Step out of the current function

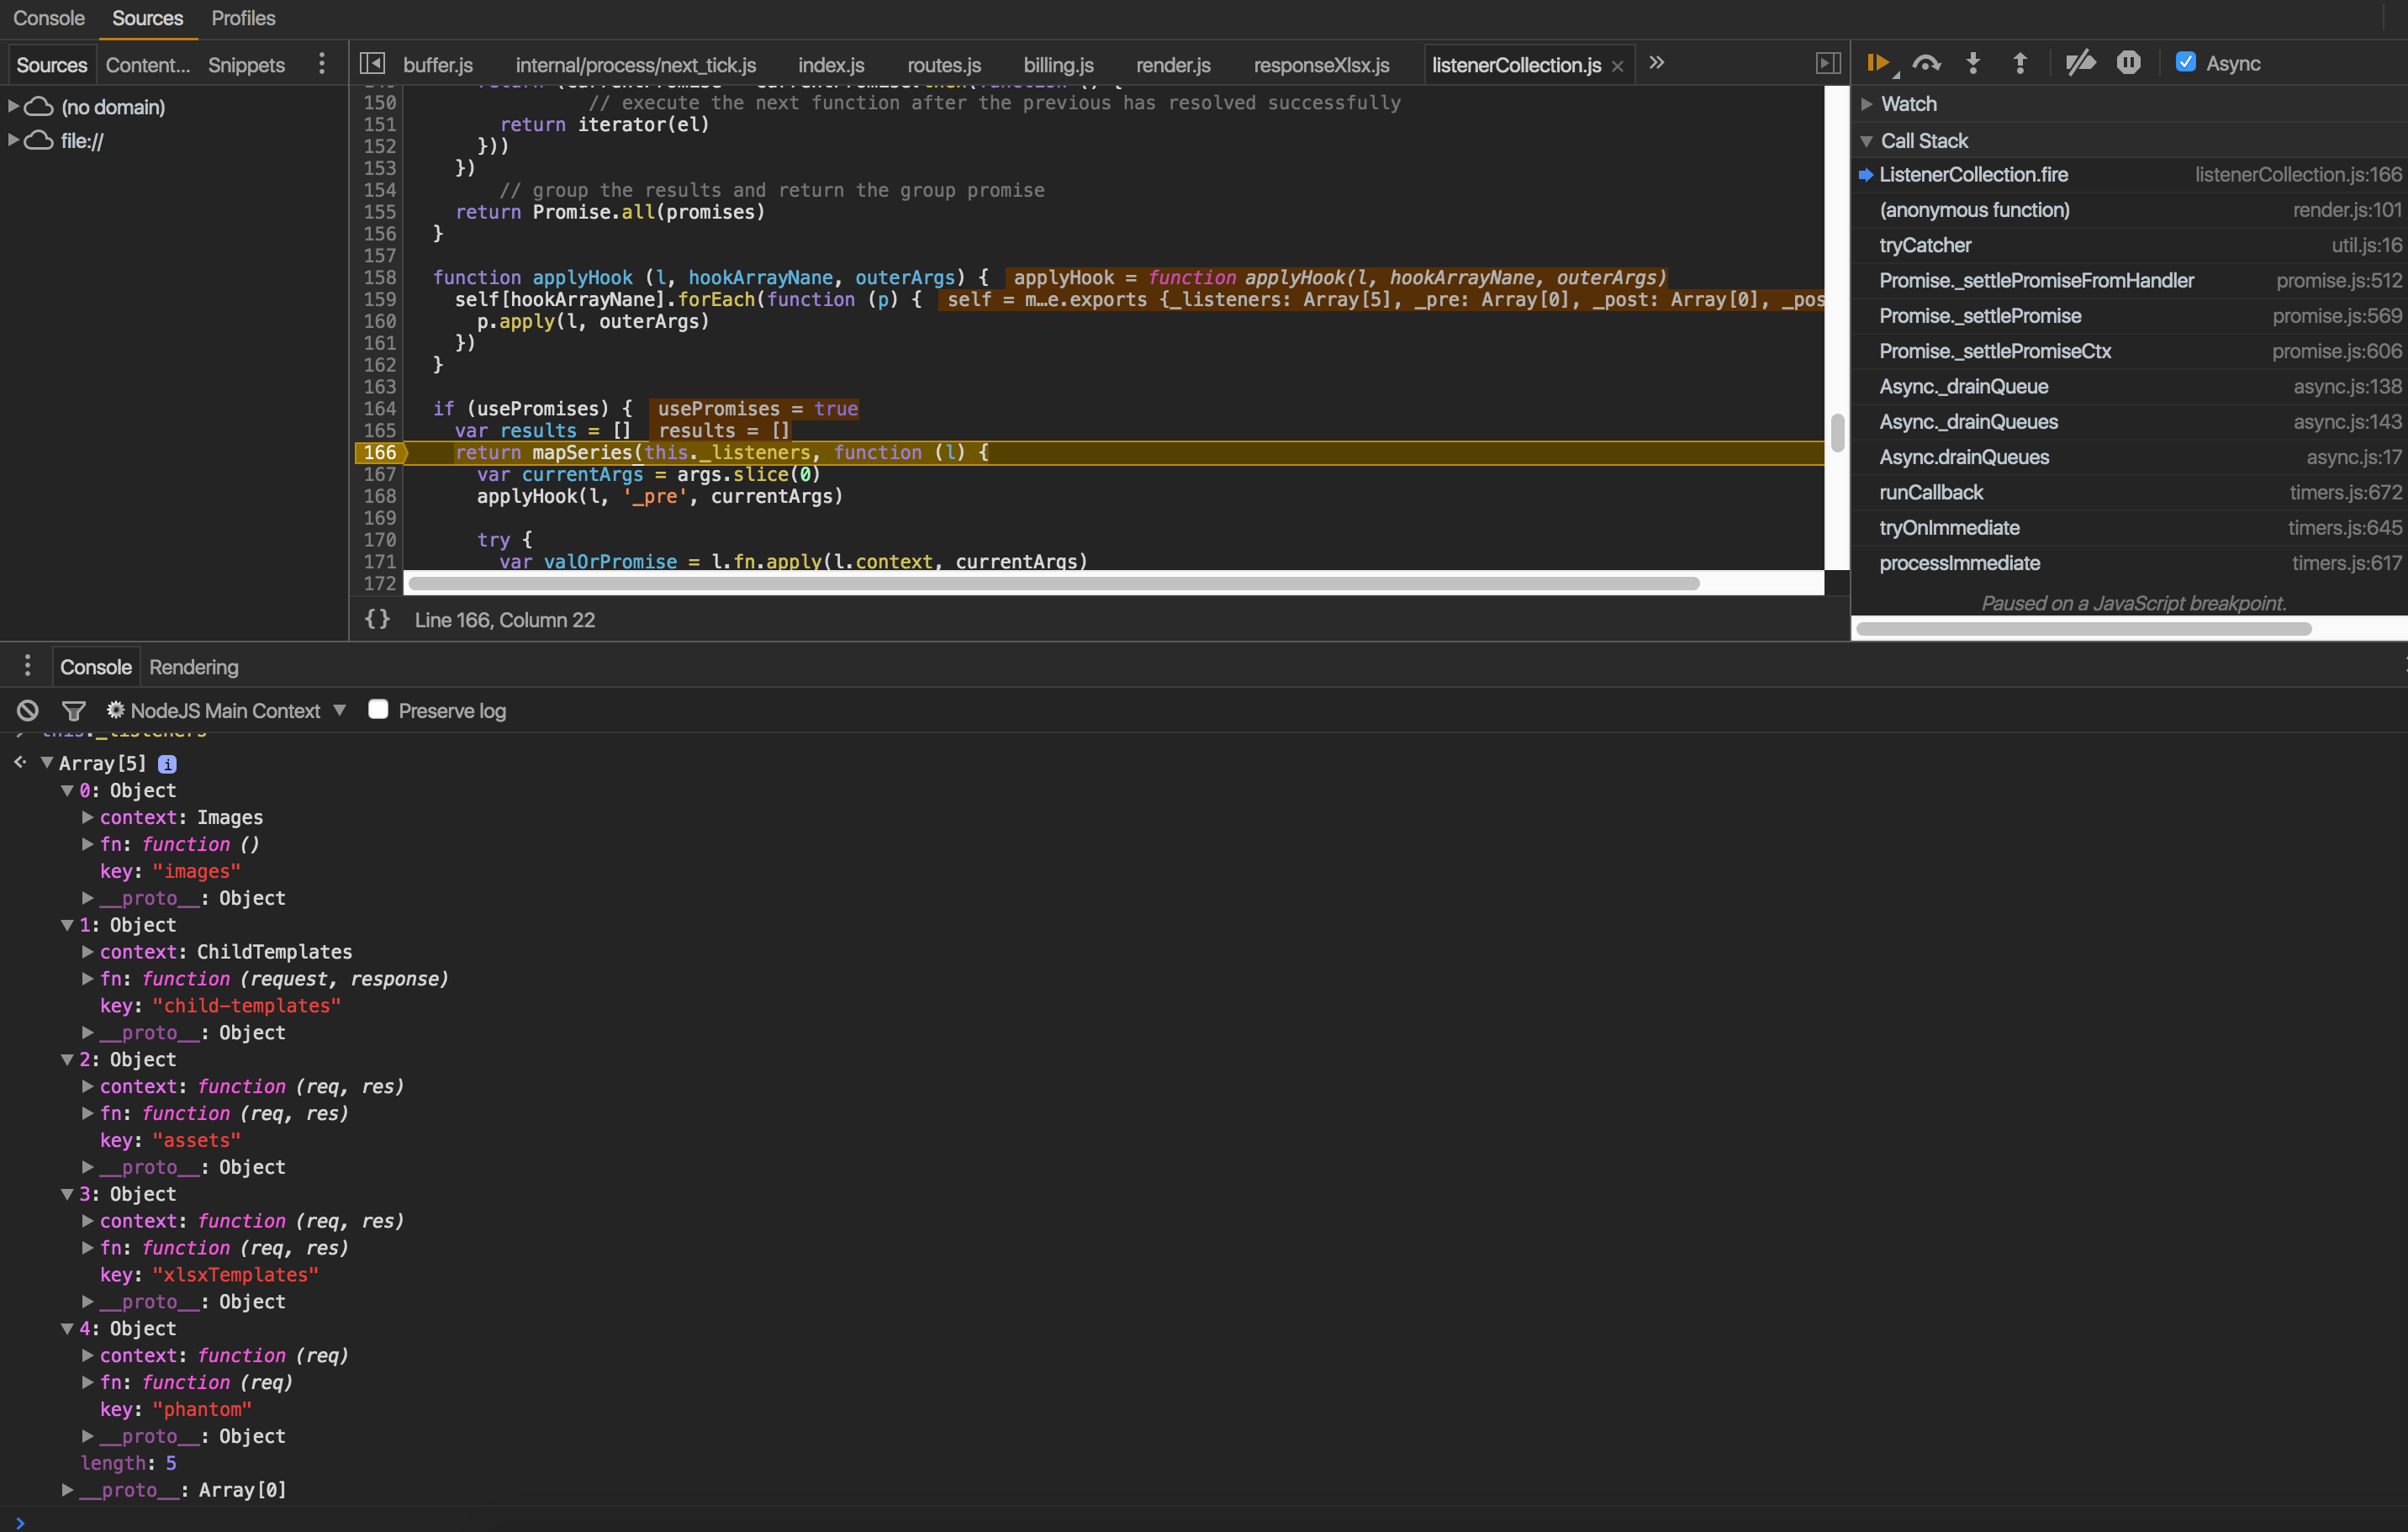tap(2019, 62)
